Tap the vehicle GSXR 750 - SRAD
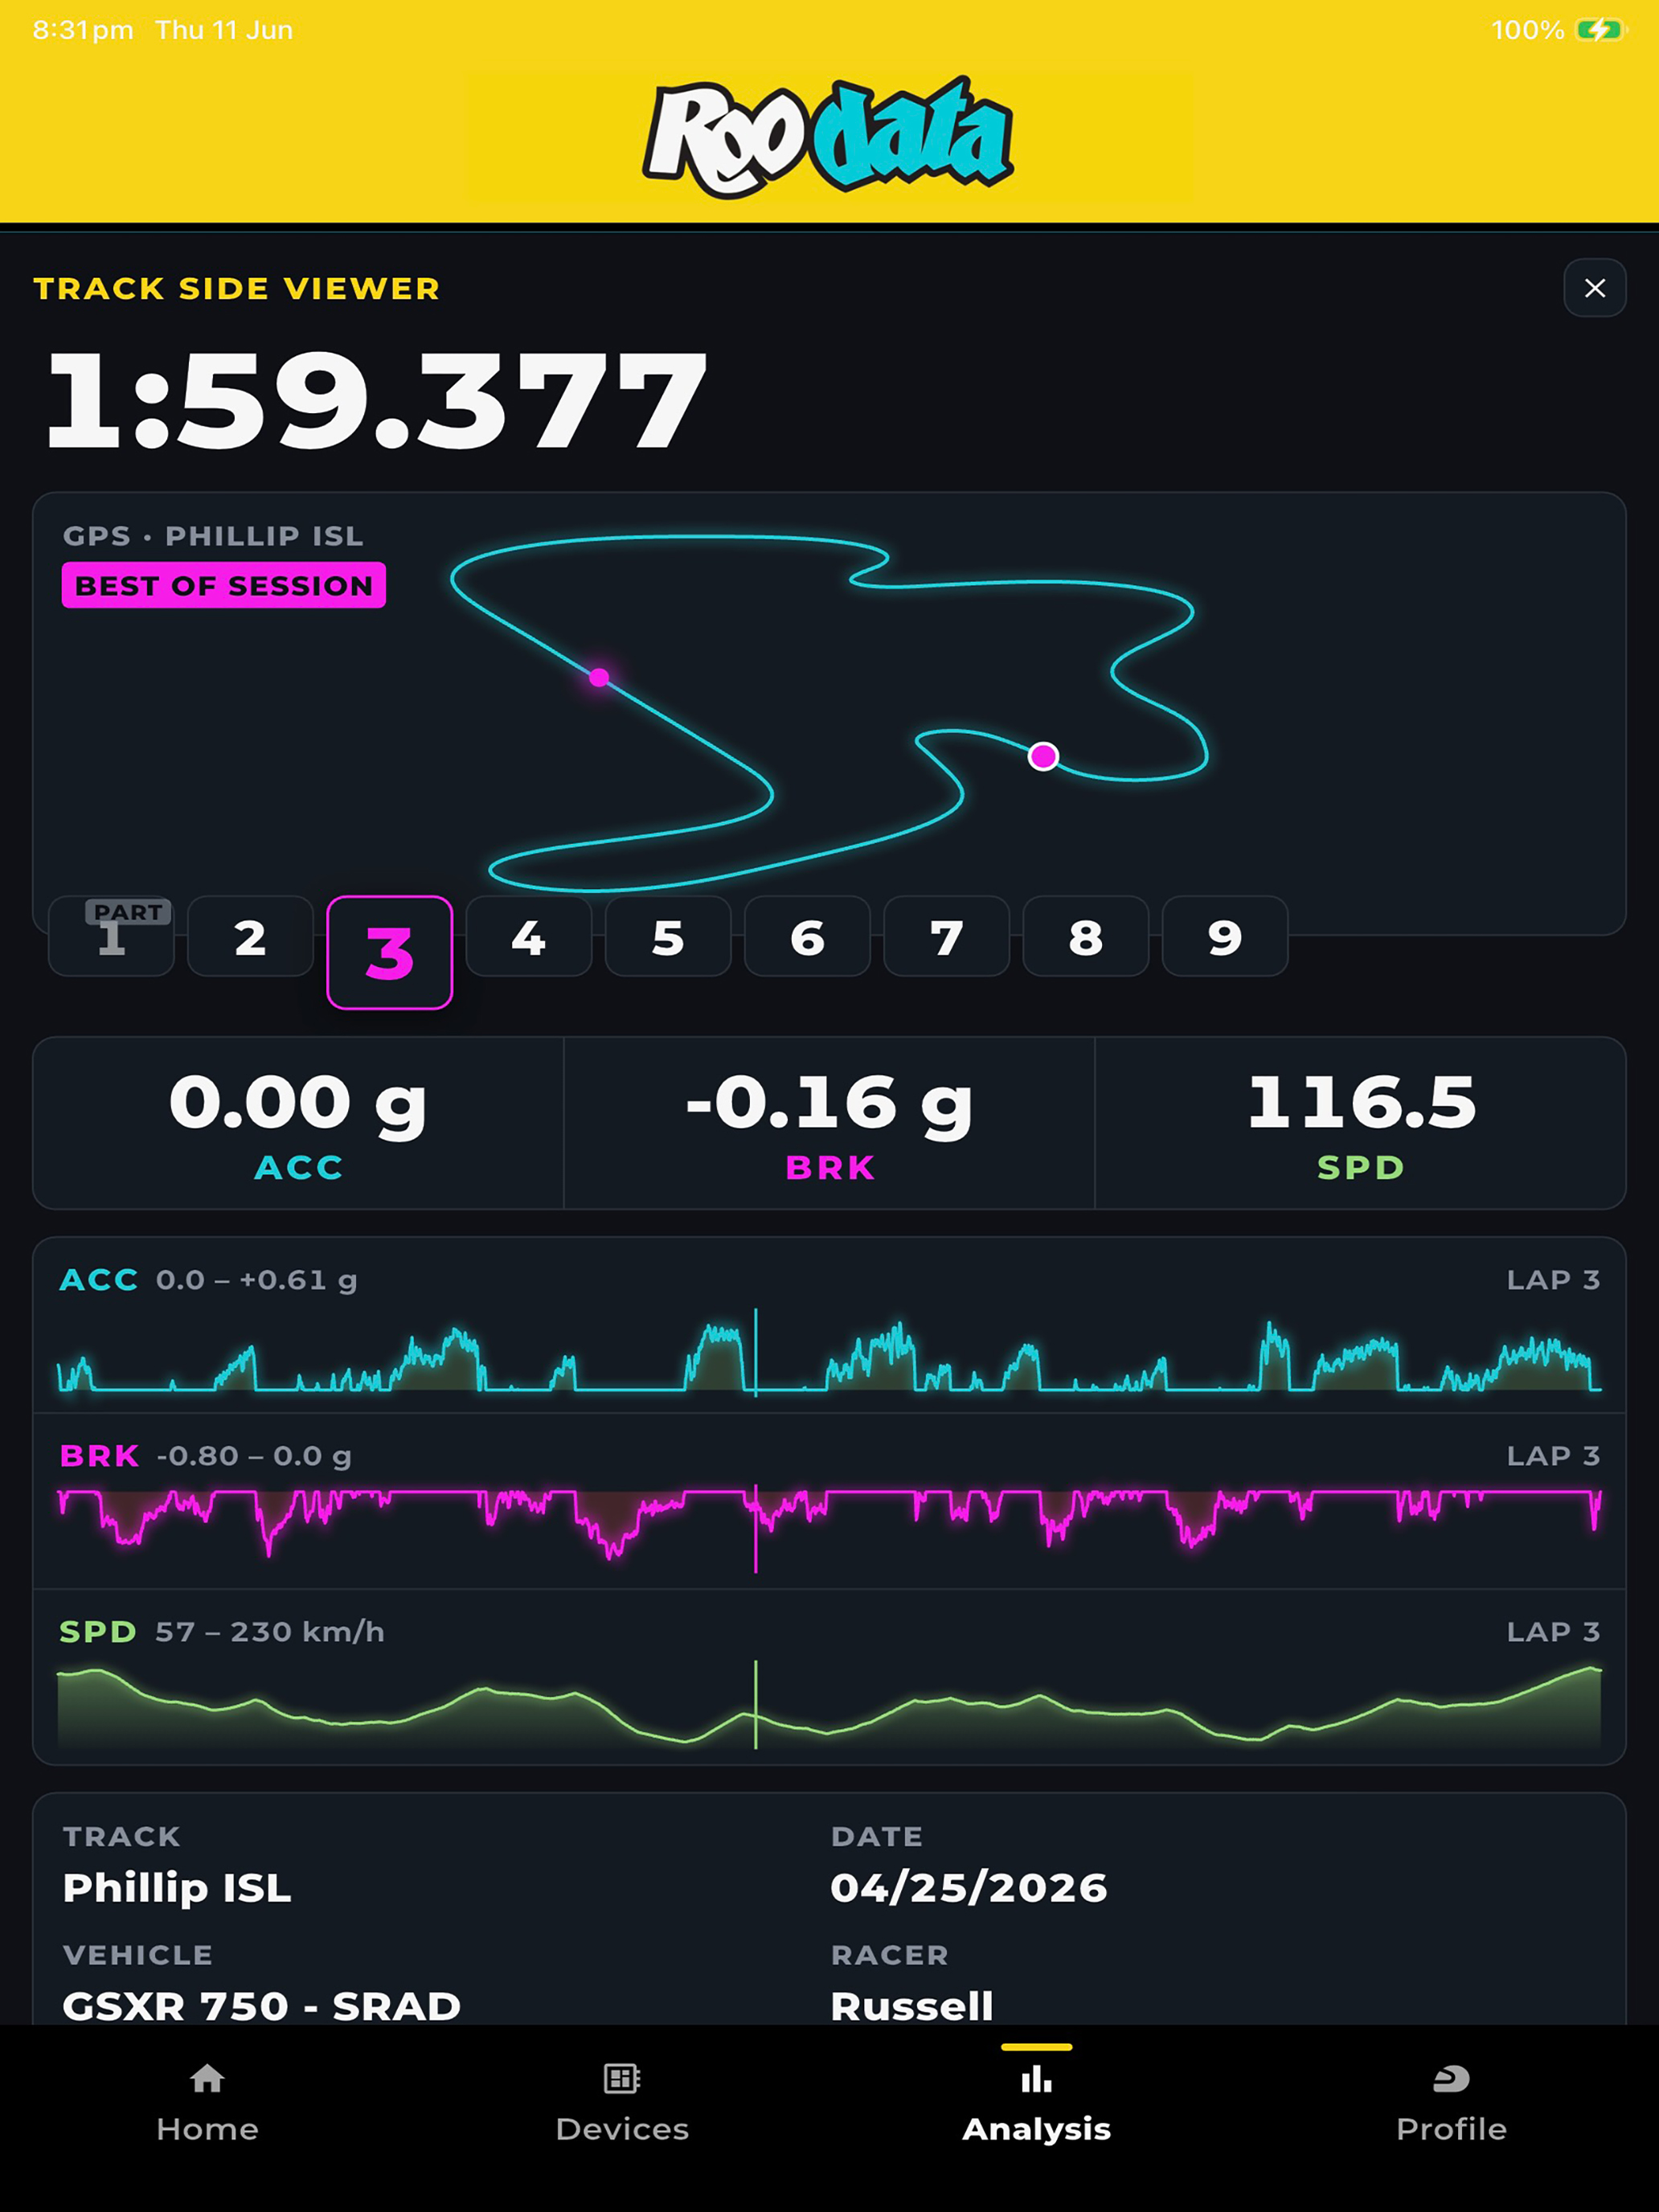 [262, 2006]
